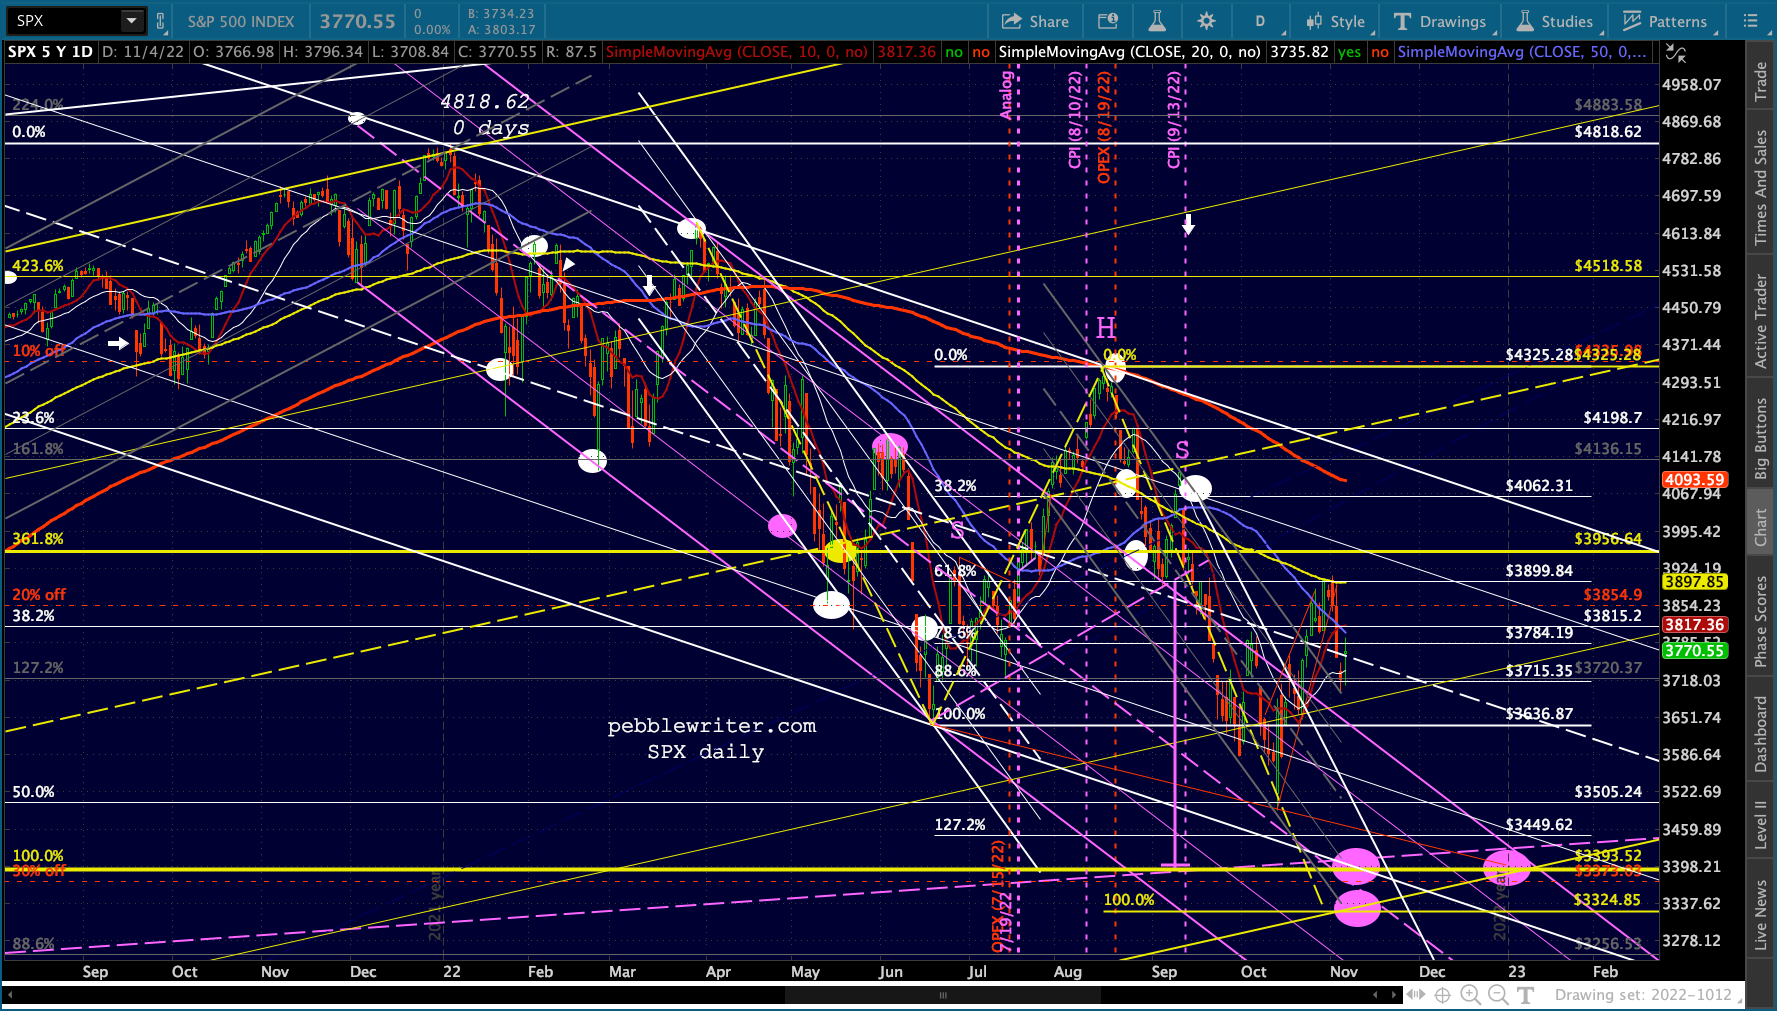Viewport: 1777px width, 1011px height.
Task: Click the S&P 500 INDEX description text
Action: click(241, 21)
